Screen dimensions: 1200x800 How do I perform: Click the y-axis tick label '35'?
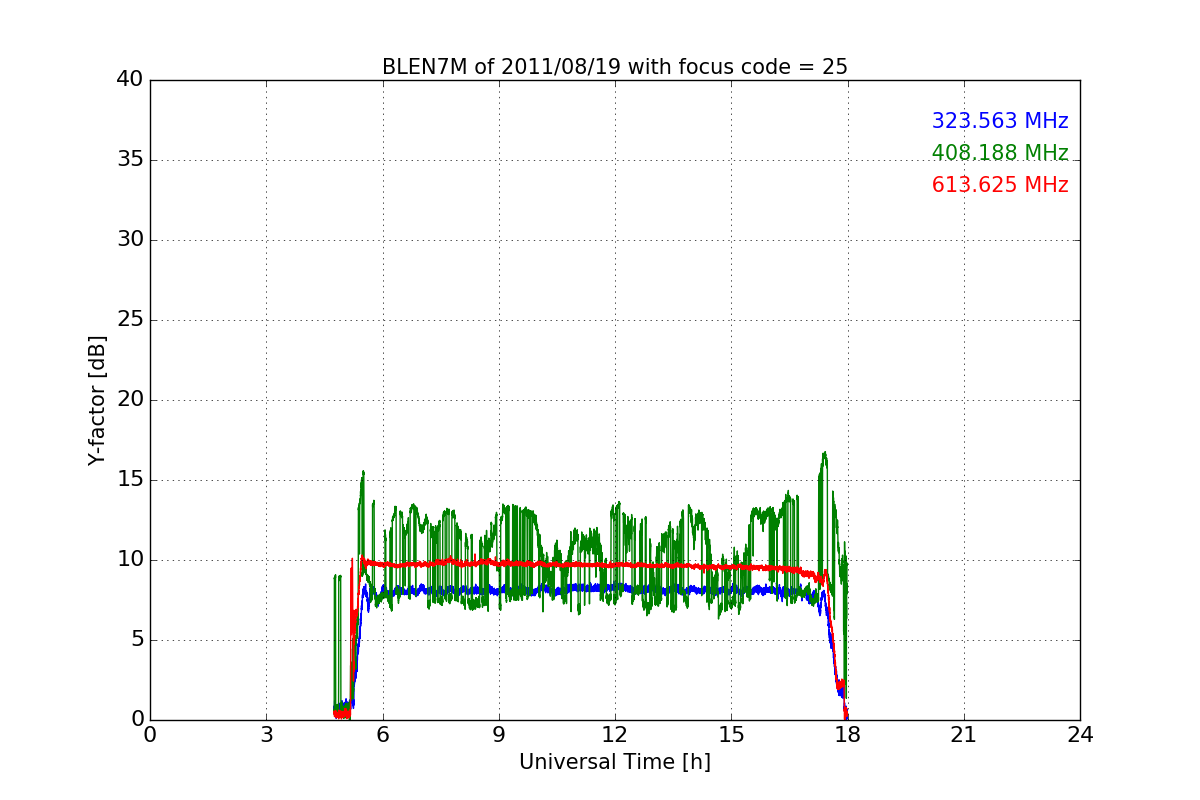coord(129,160)
